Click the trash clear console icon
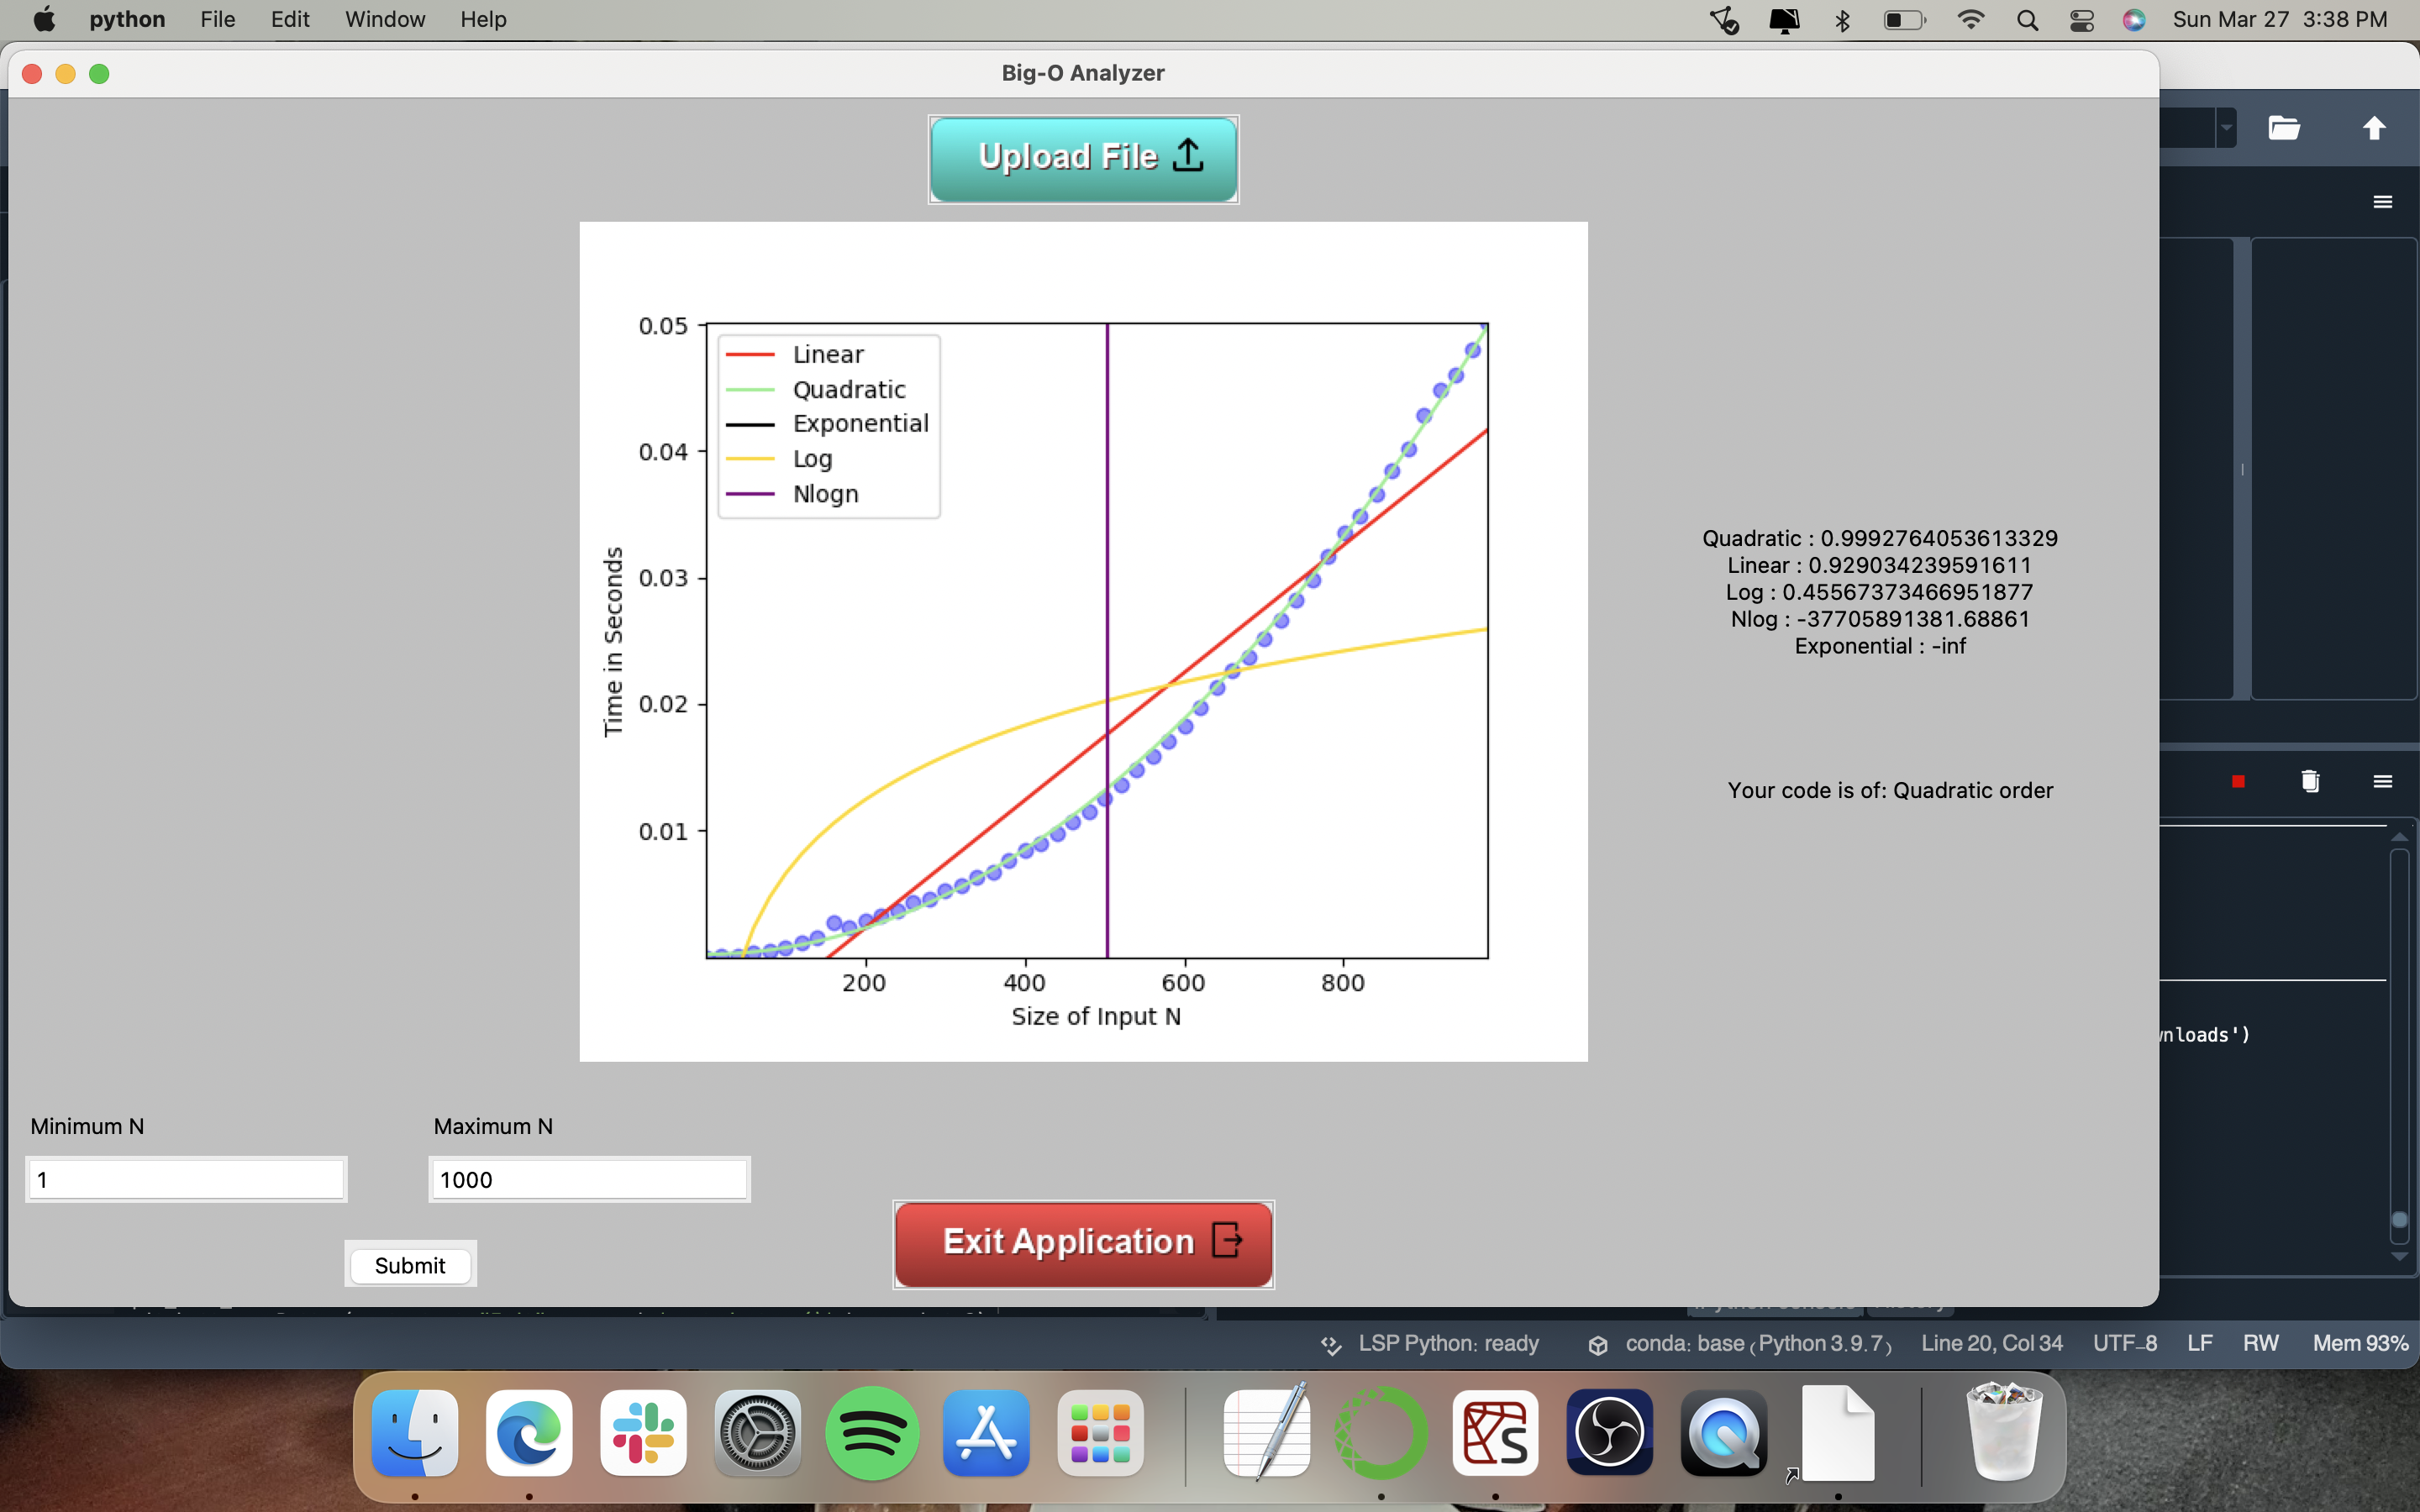Screen dimensions: 2420x1512 point(2310,781)
